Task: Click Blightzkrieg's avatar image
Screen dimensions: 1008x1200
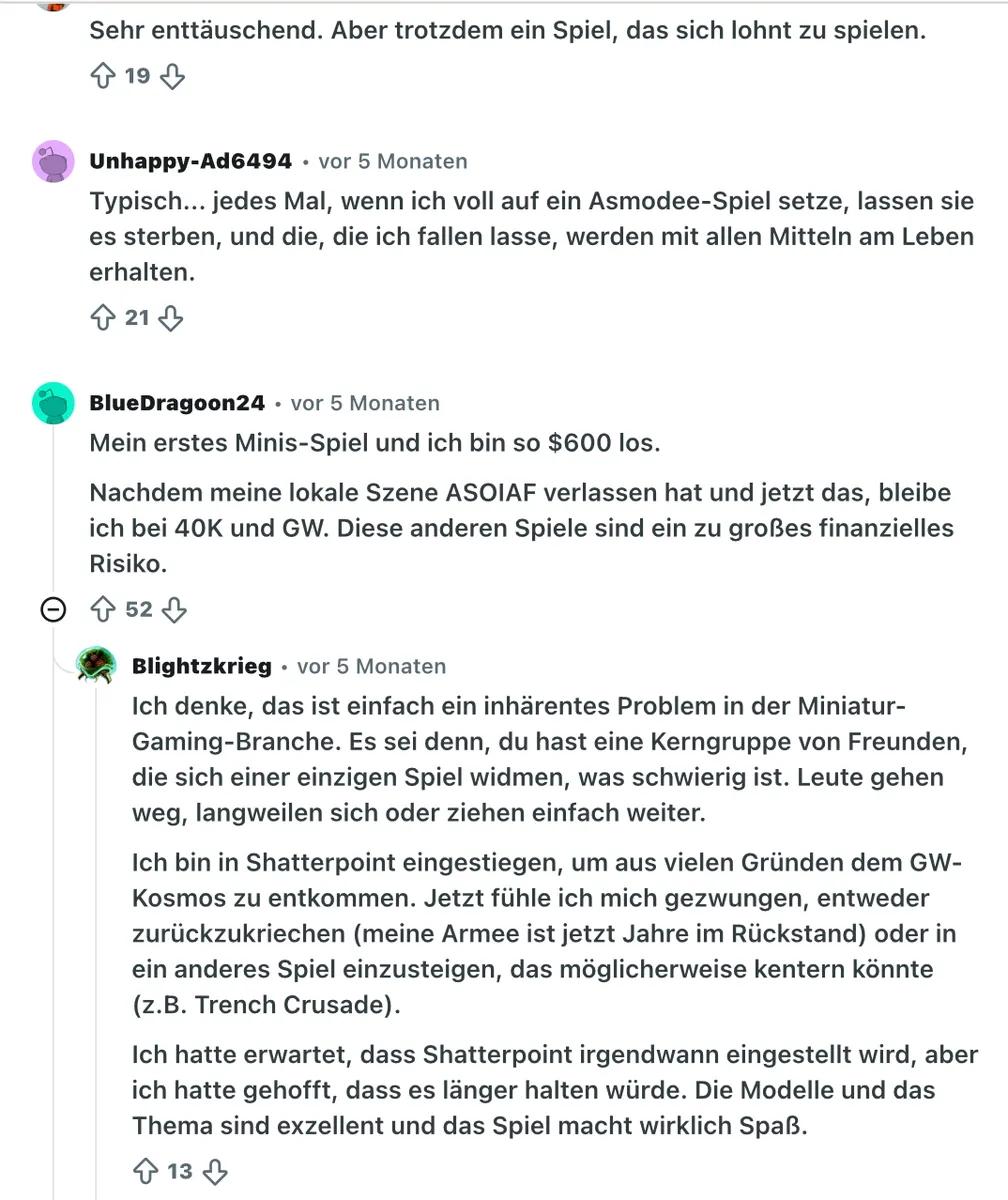Action: pyautogui.click(x=98, y=664)
